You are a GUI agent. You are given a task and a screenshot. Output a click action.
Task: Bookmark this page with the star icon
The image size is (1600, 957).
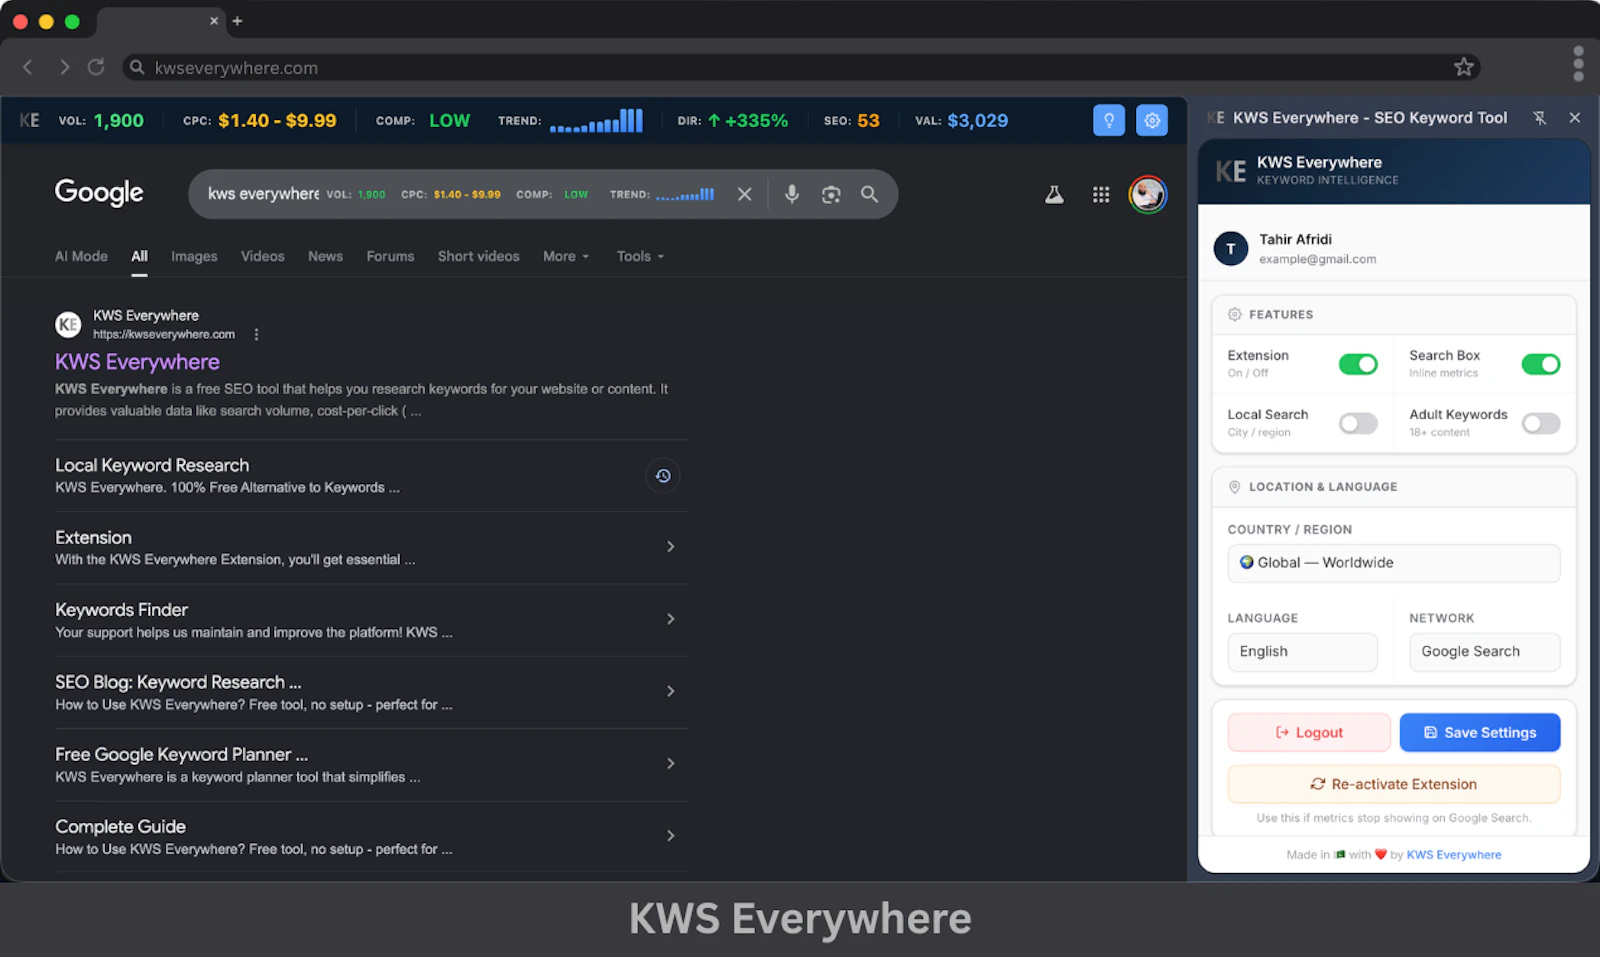click(x=1464, y=67)
